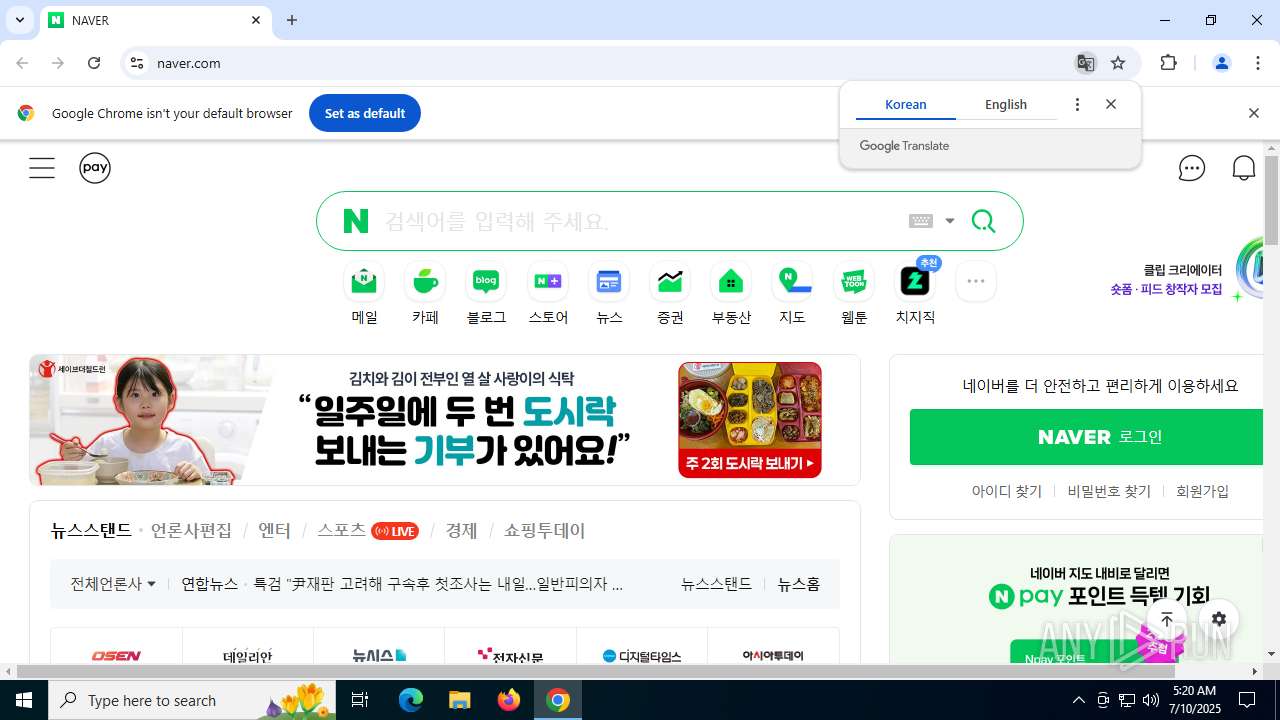This screenshot has width=1280, height=720.
Task: Switch to the 쇼핑투데이 tab
Action: (x=545, y=531)
